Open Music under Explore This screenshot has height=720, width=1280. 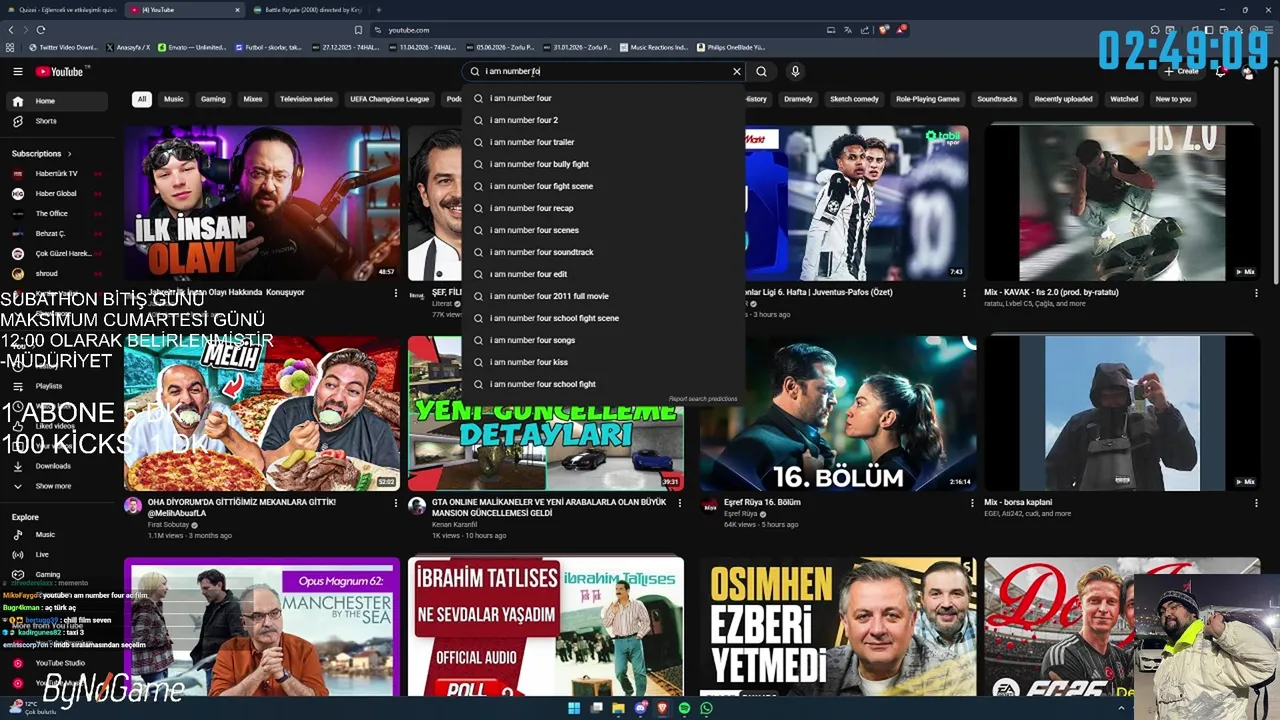[57, 535]
